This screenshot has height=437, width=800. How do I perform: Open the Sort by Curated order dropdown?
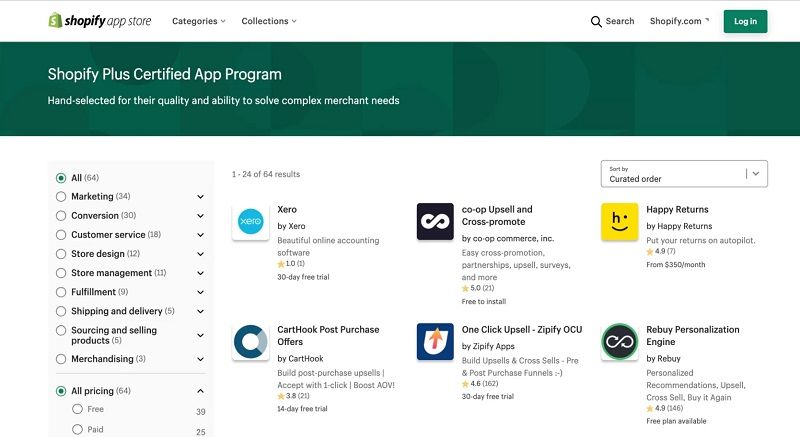(684, 174)
